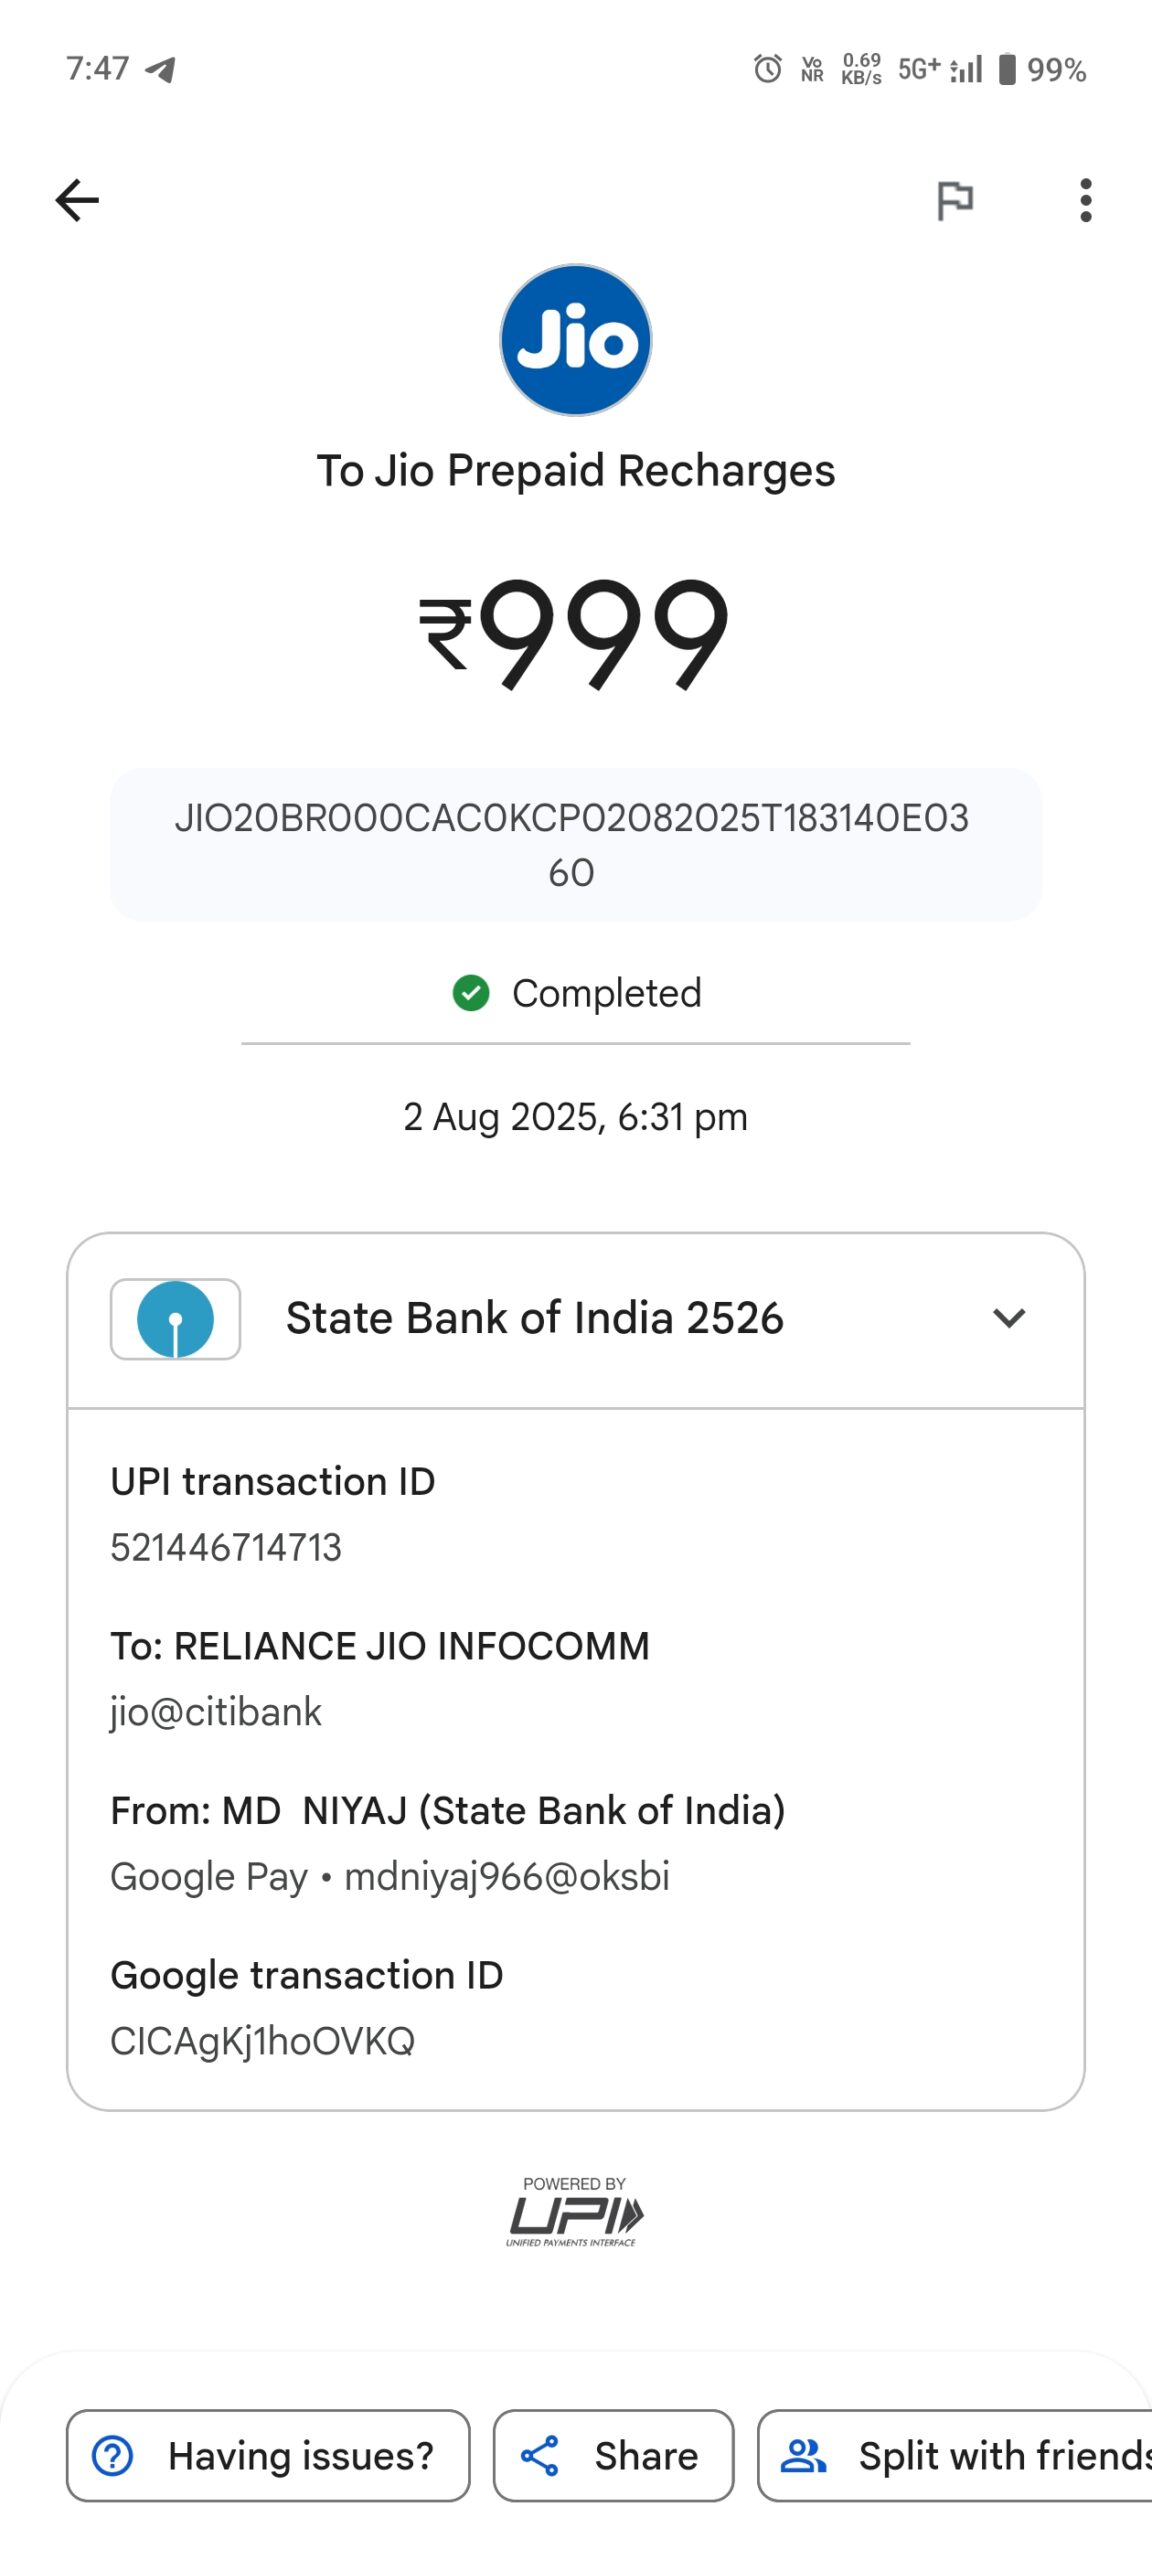Tap the Powered by UPI logo
Viewport: 1152px width, 2560px height.
(x=575, y=2214)
